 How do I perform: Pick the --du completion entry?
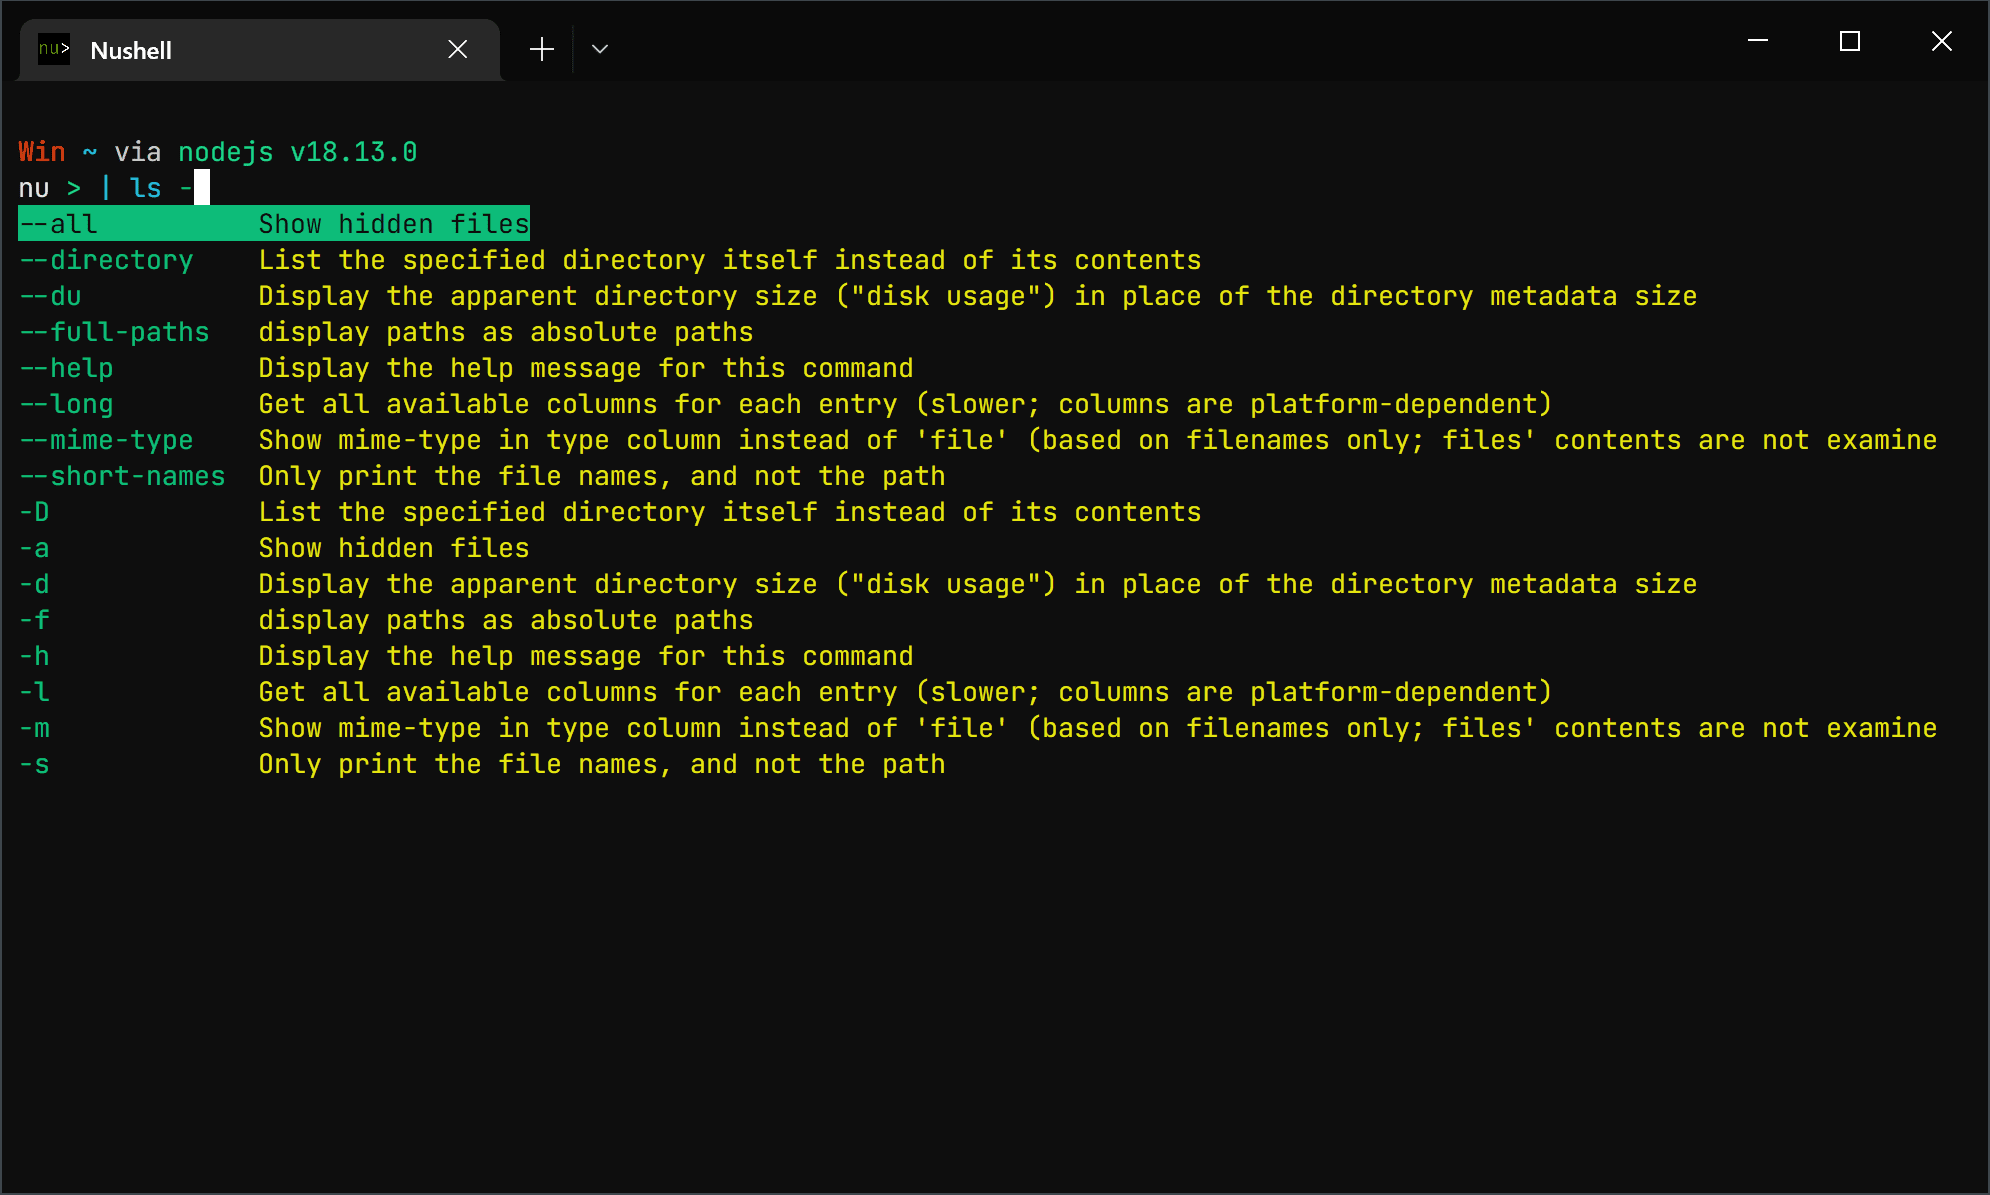[51, 296]
